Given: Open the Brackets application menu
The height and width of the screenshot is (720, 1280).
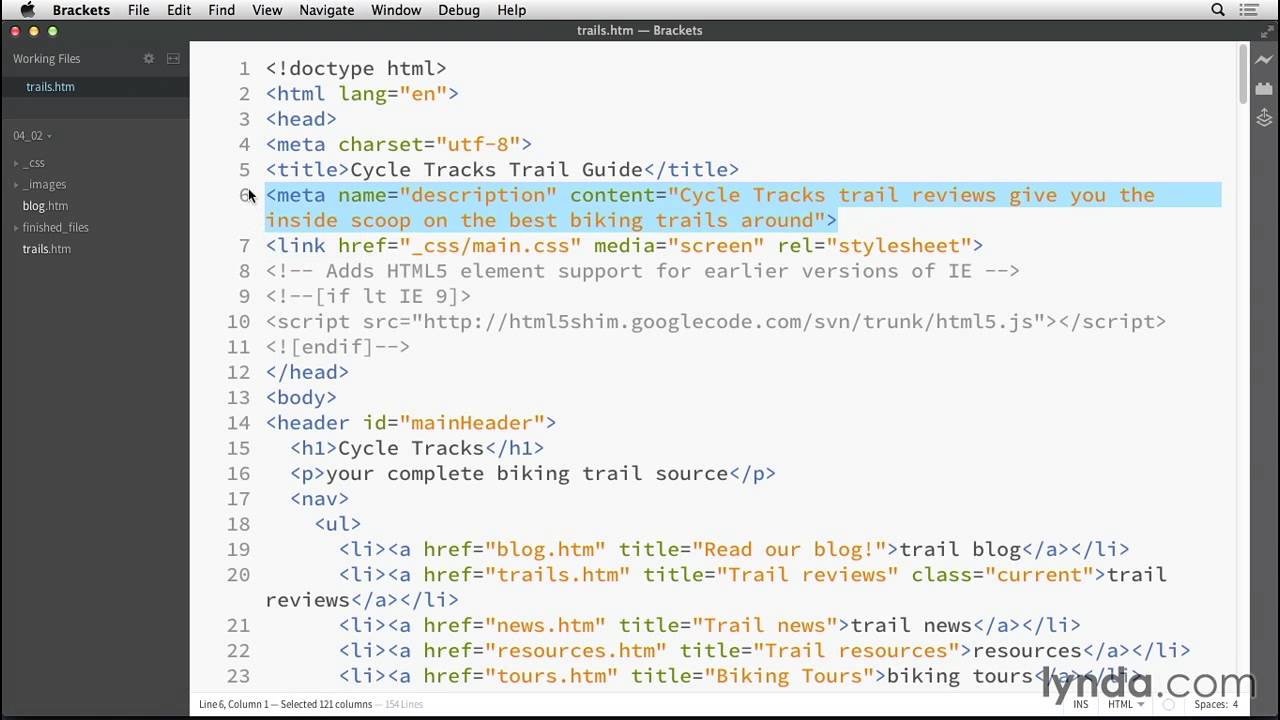Looking at the screenshot, I should click(x=81, y=10).
